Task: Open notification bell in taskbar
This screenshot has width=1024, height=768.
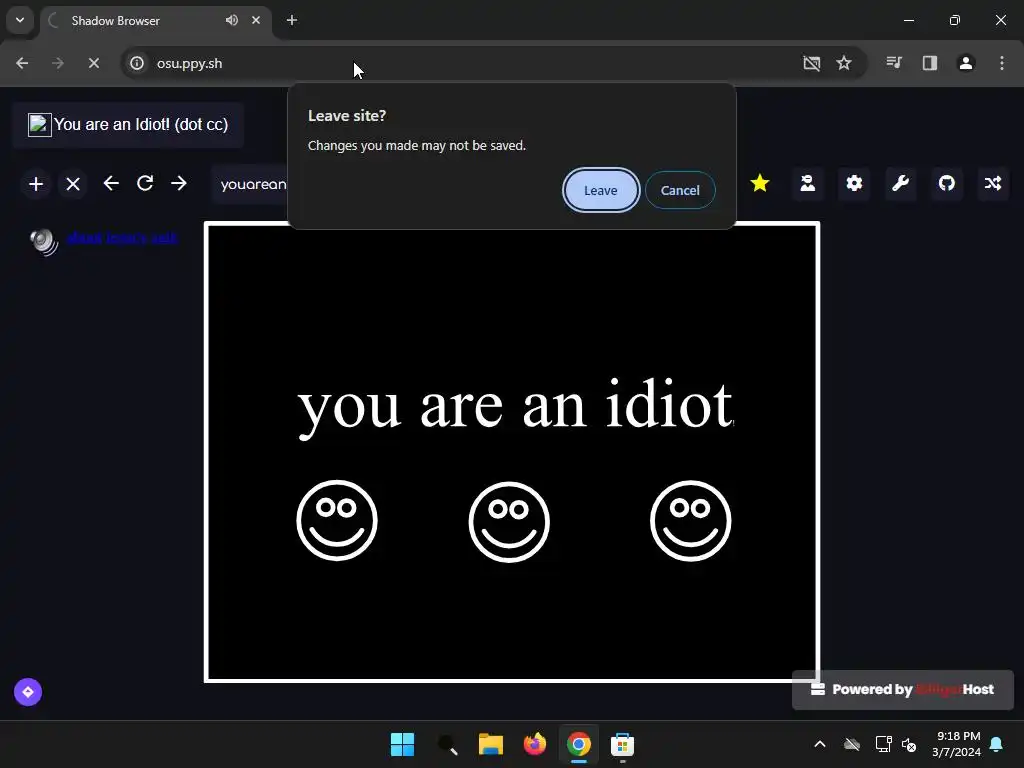Action: point(997,744)
